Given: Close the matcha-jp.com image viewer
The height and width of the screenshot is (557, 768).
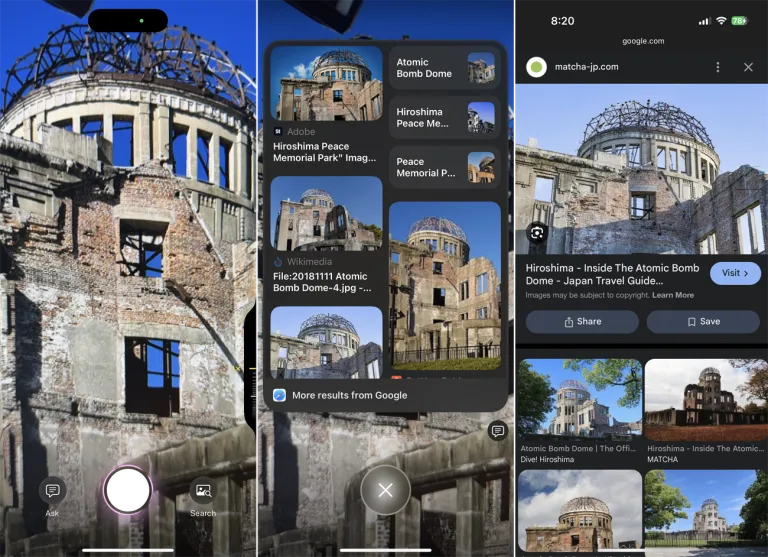Looking at the screenshot, I should (x=748, y=67).
